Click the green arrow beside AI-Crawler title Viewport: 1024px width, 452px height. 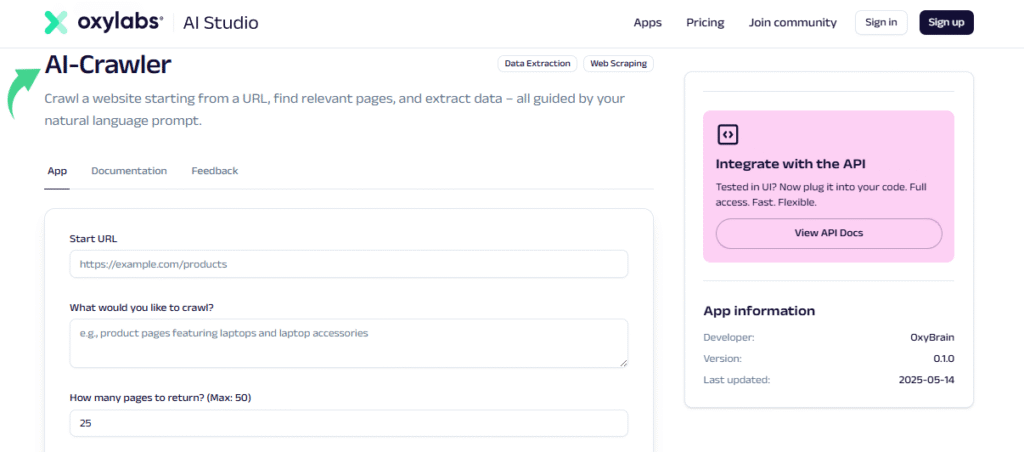pos(25,91)
